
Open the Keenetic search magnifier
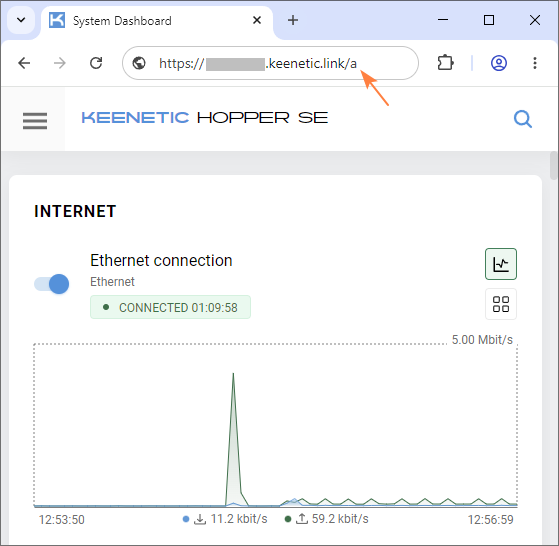(523, 119)
